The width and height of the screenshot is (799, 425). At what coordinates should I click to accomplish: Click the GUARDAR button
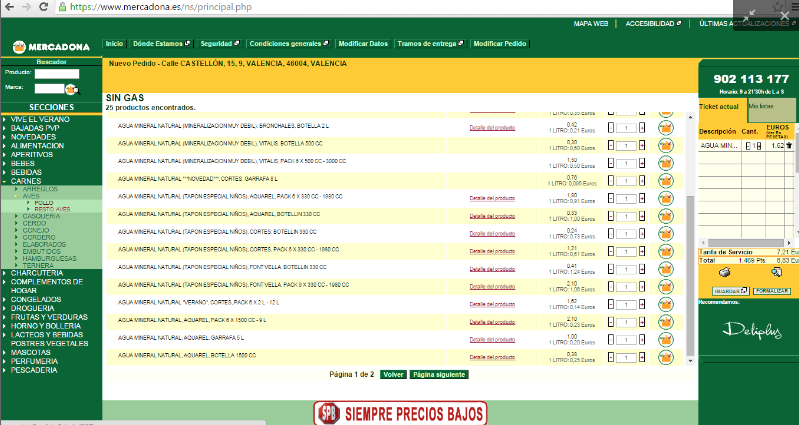coord(730,291)
